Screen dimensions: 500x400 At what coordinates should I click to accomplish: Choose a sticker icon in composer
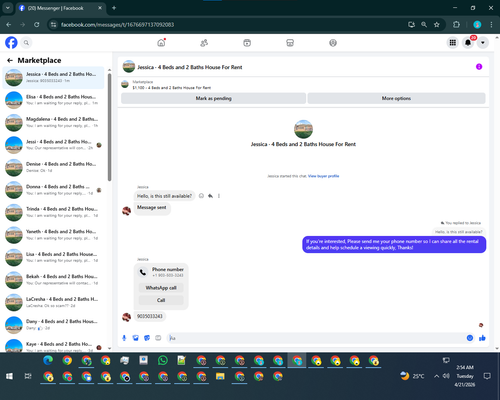click(147, 338)
